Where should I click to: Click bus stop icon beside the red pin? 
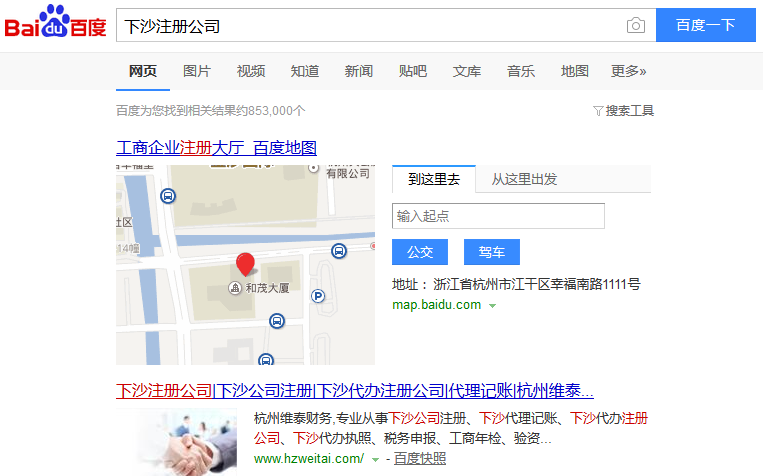[339, 251]
